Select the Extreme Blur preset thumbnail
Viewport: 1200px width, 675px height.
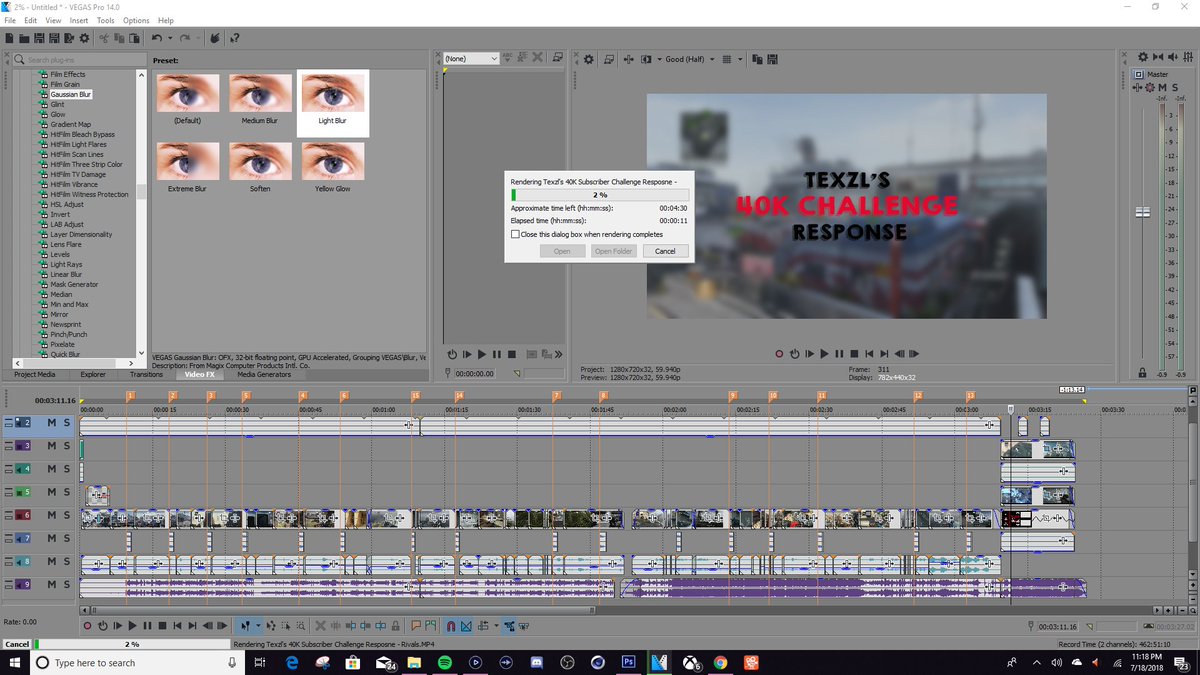pyautogui.click(x=187, y=166)
